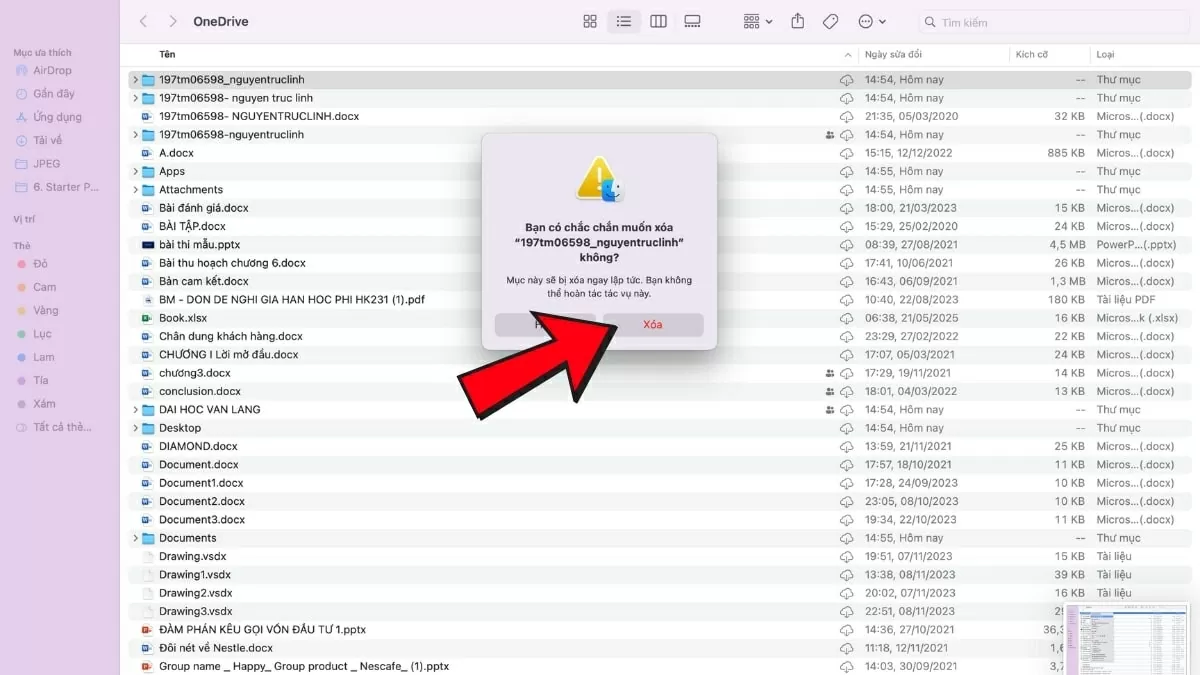Sort by Ngày sửa đổi column header
Screen dimensions: 1200x675
point(893,55)
